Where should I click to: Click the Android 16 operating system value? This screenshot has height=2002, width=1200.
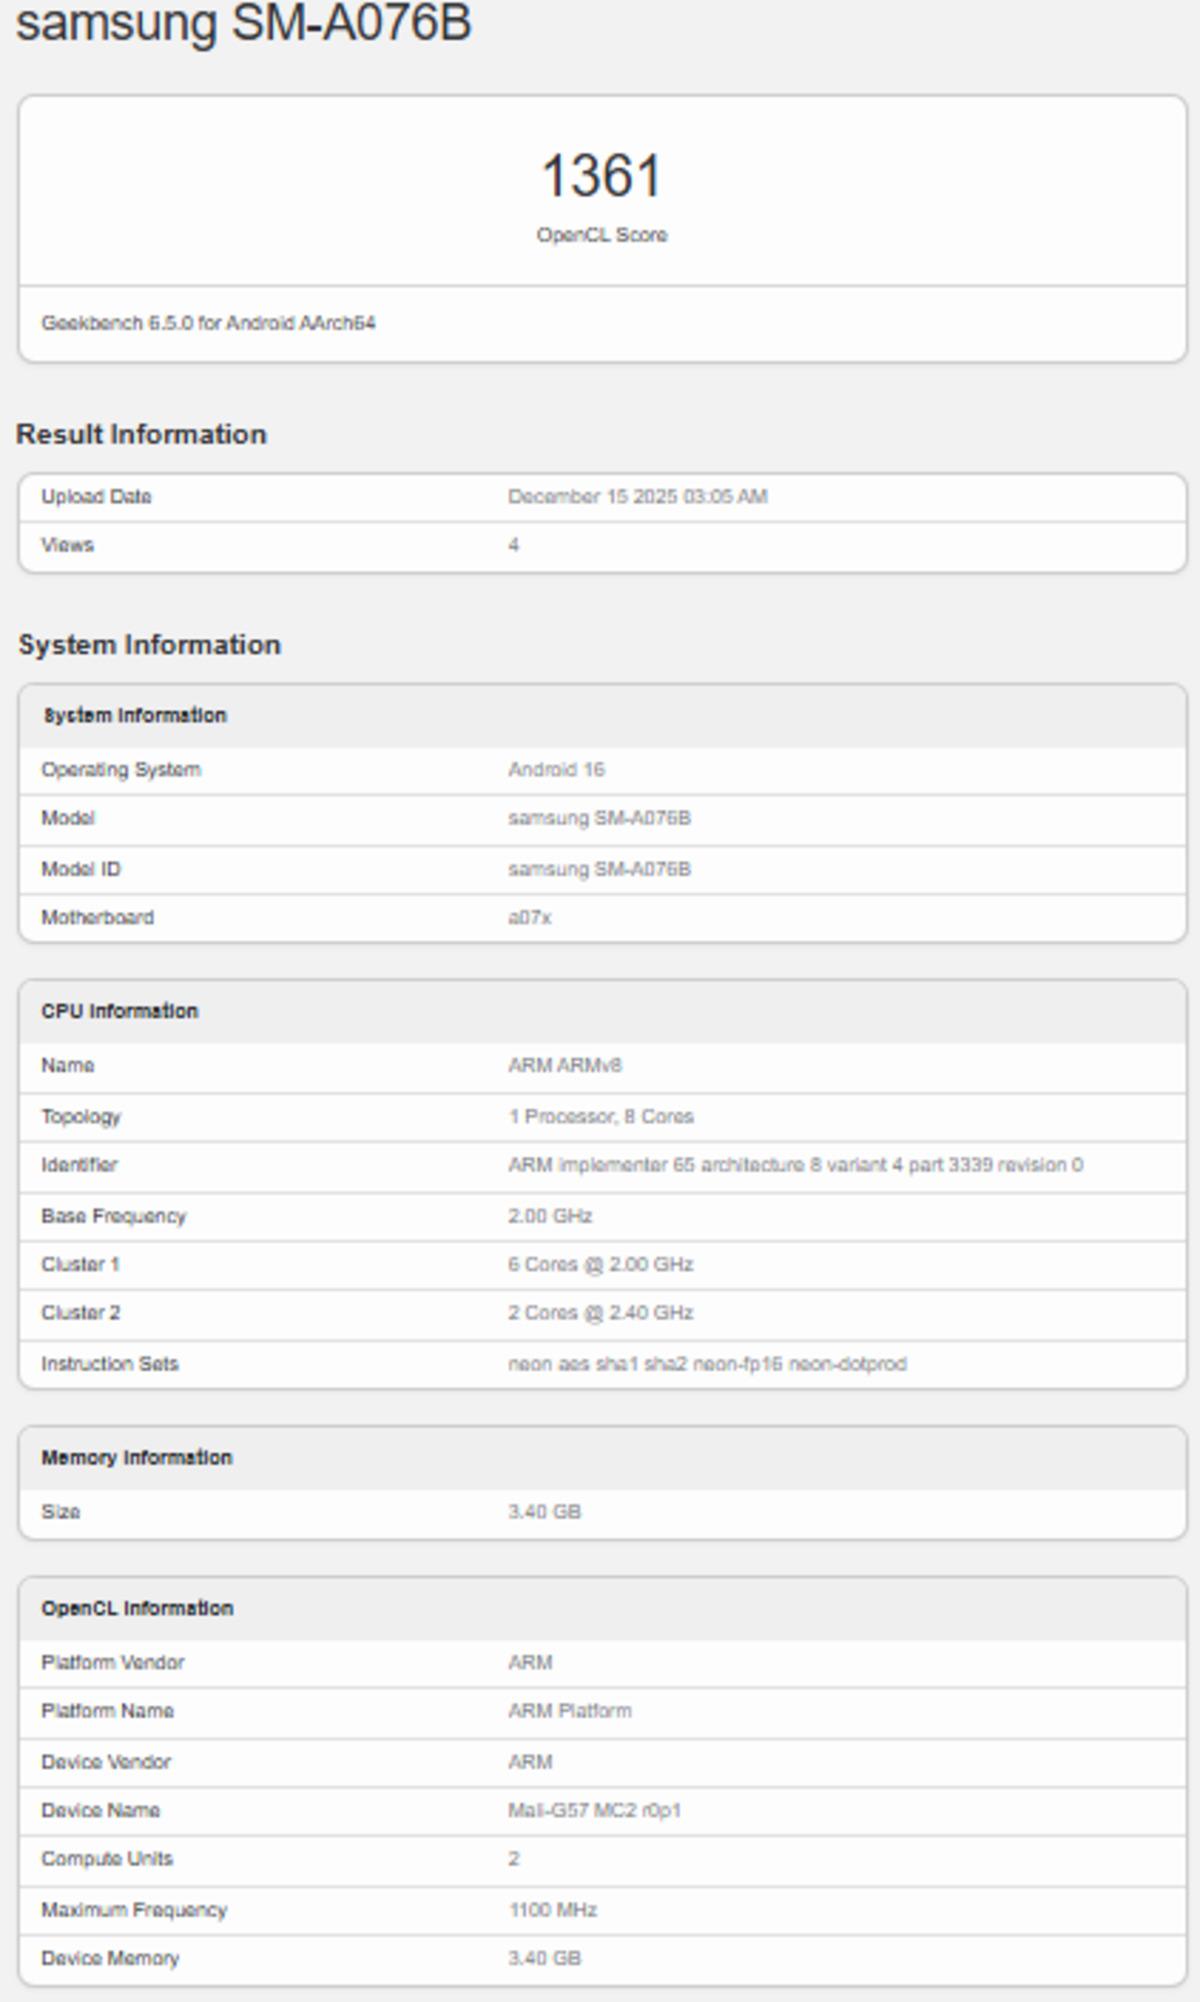point(555,770)
